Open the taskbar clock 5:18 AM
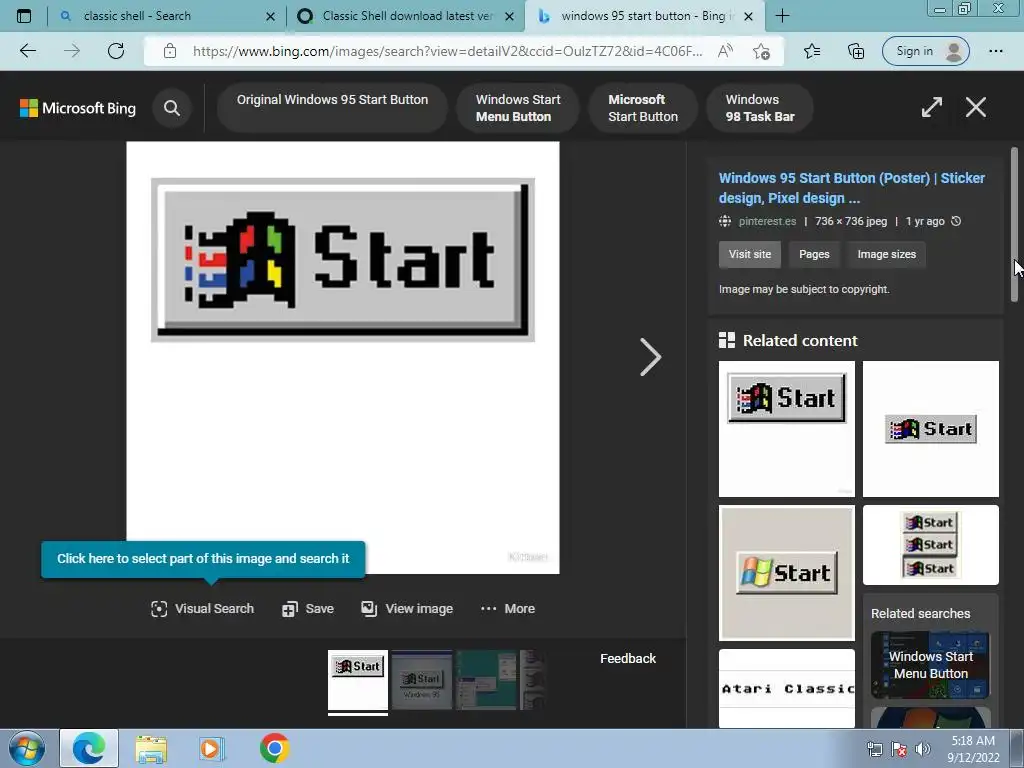The width and height of the screenshot is (1024, 768). (973, 749)
